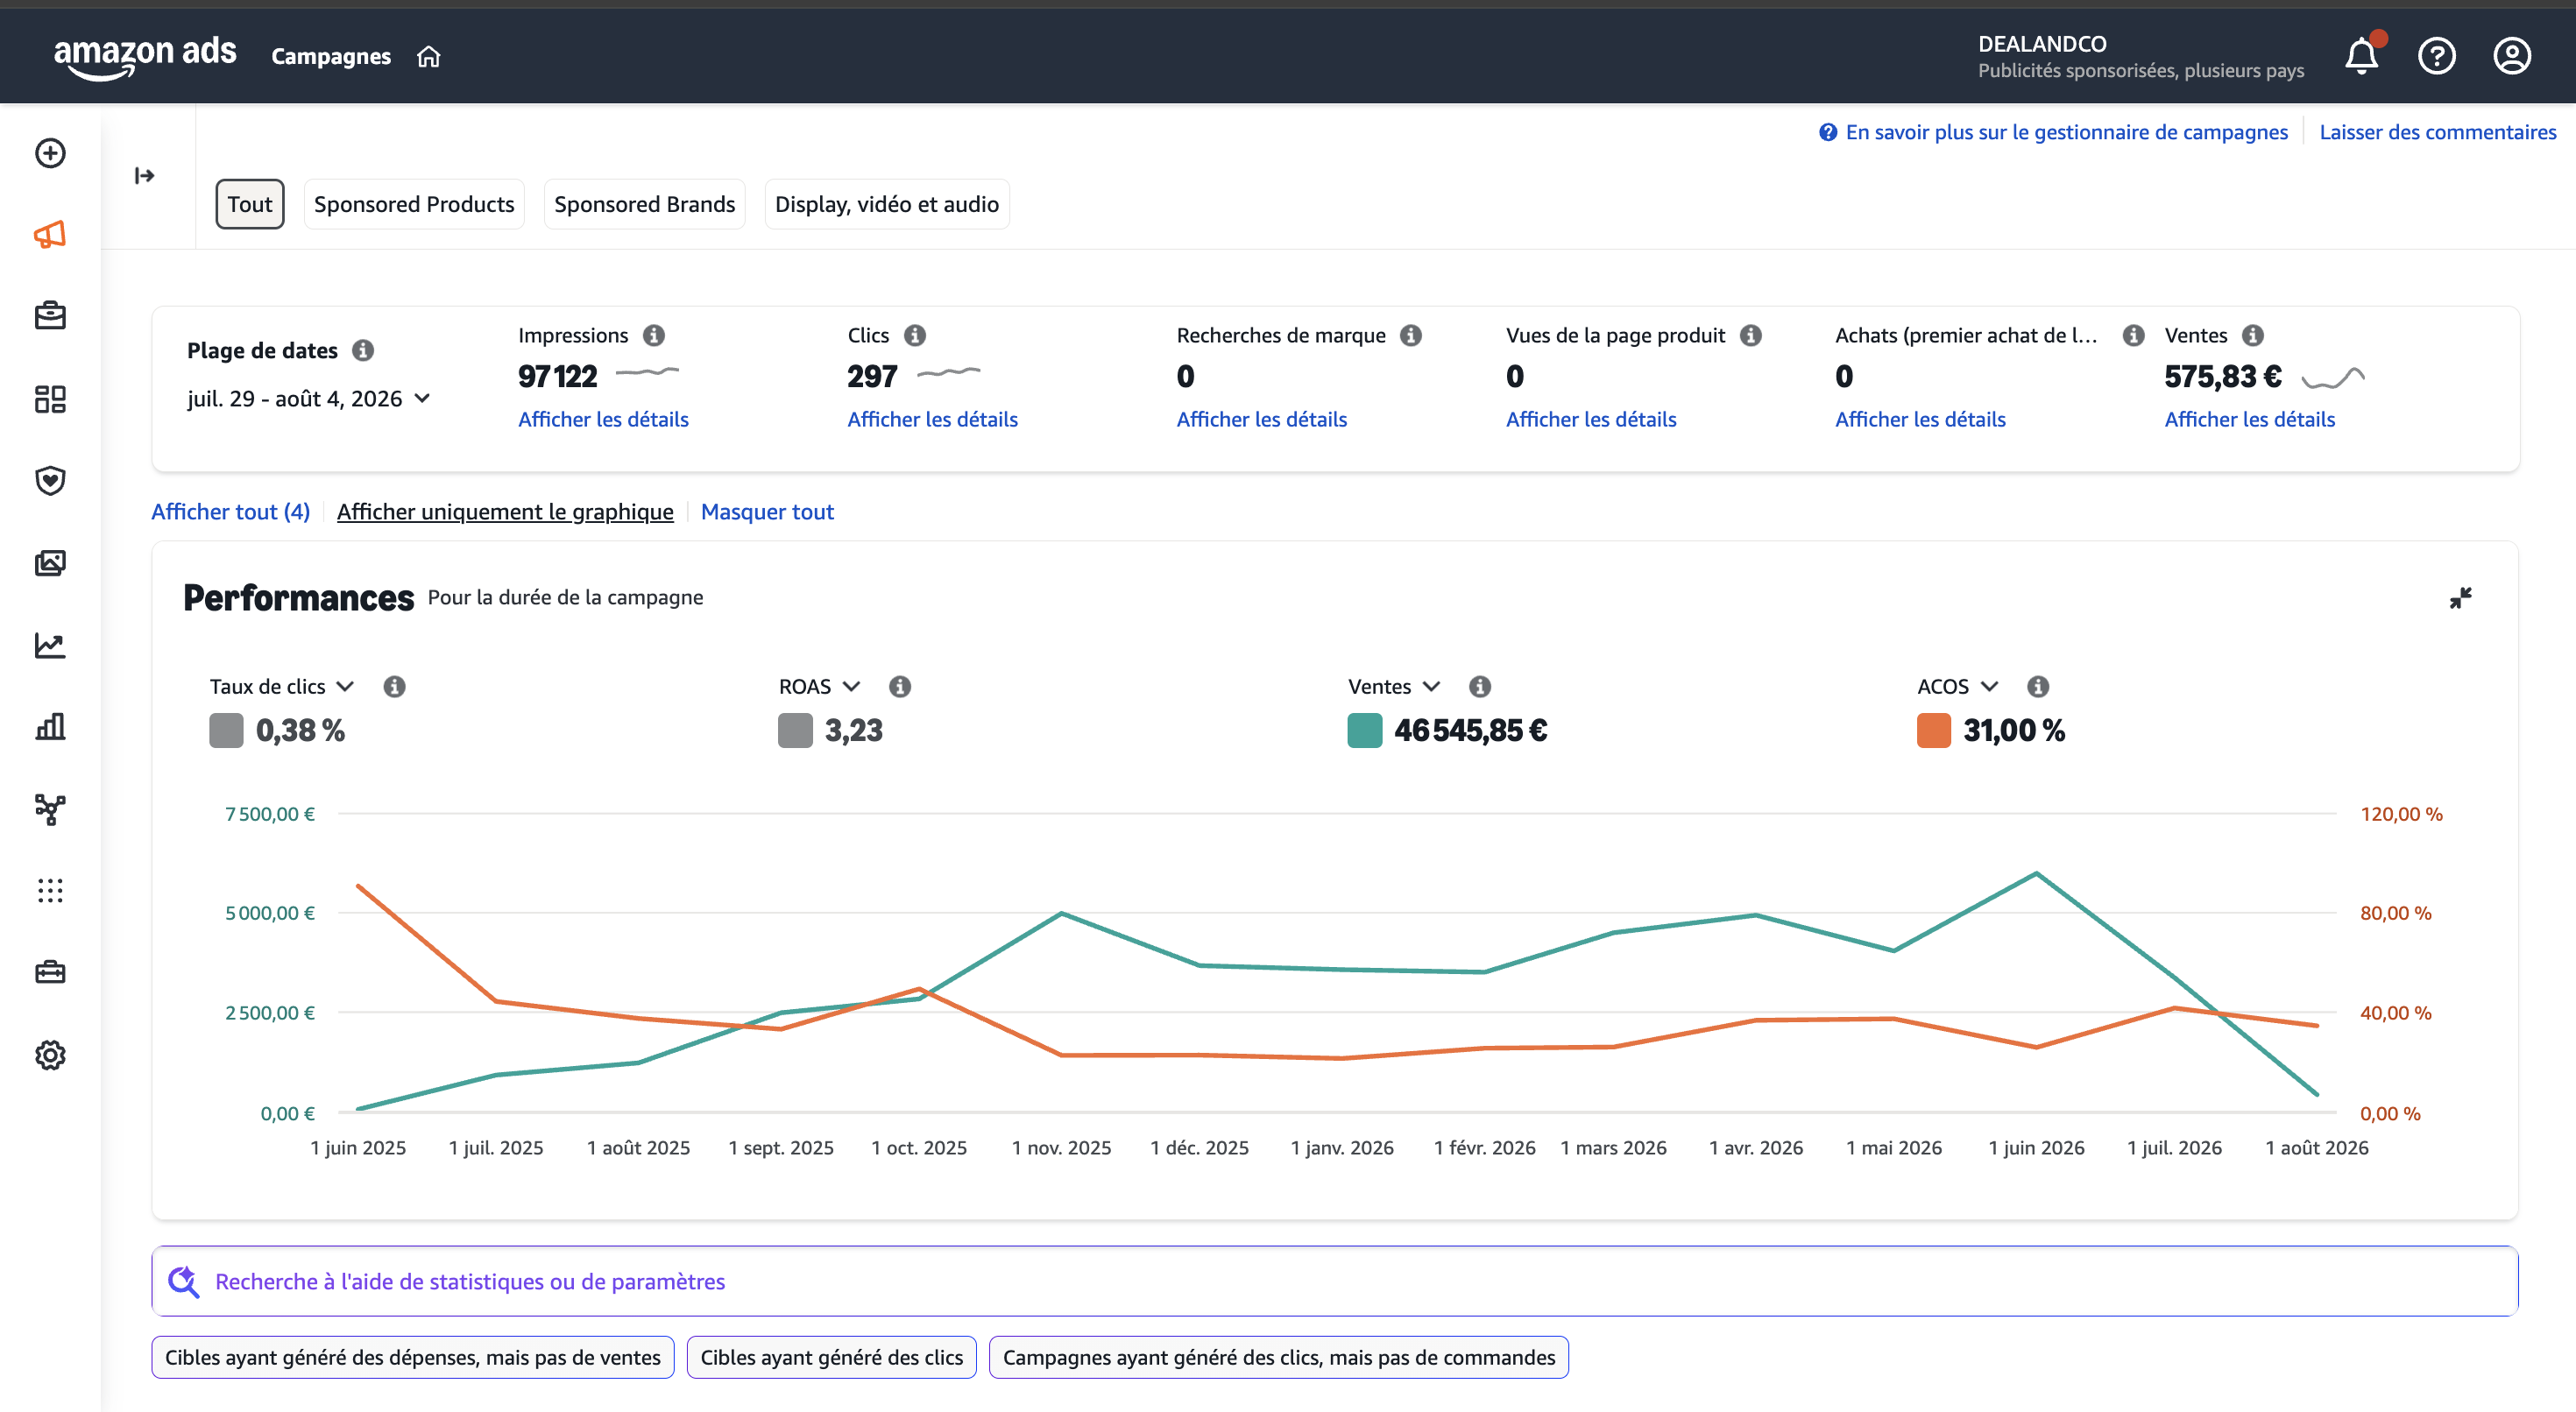Screen dimensions: 2576x1412
Task: Toggle the gray Taux de clics series swatch
Action: (x=226, y=730)
